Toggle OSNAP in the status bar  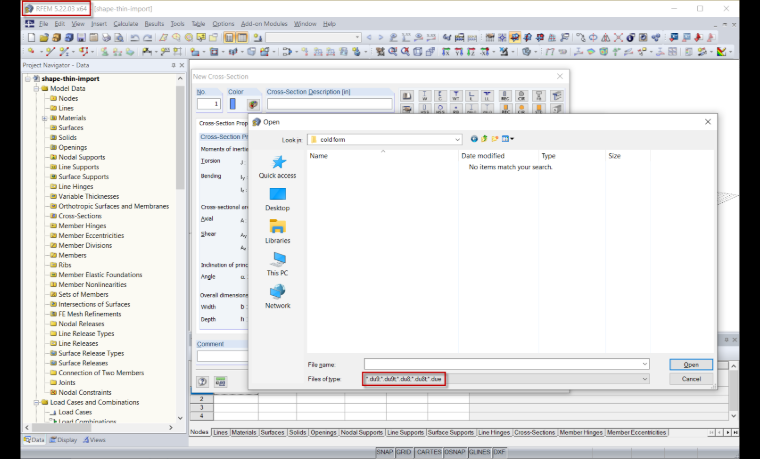click(455, 452)
